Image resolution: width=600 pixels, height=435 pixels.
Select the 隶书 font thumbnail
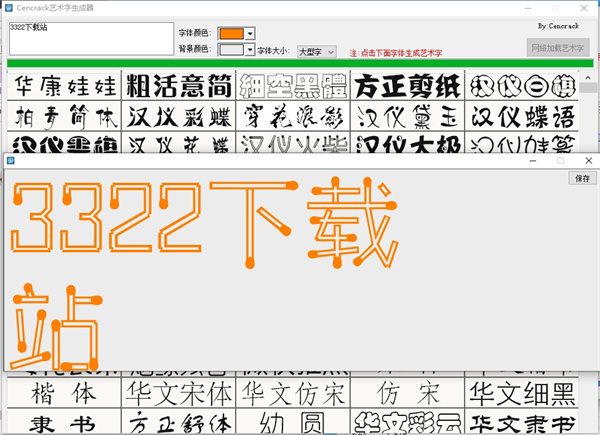[x=64, y=422]
